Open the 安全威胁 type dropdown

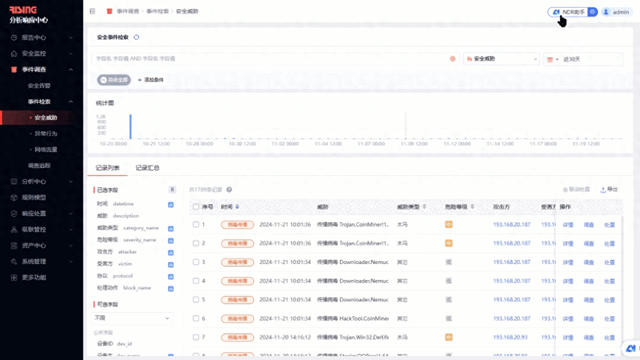[x=501, y=59]
